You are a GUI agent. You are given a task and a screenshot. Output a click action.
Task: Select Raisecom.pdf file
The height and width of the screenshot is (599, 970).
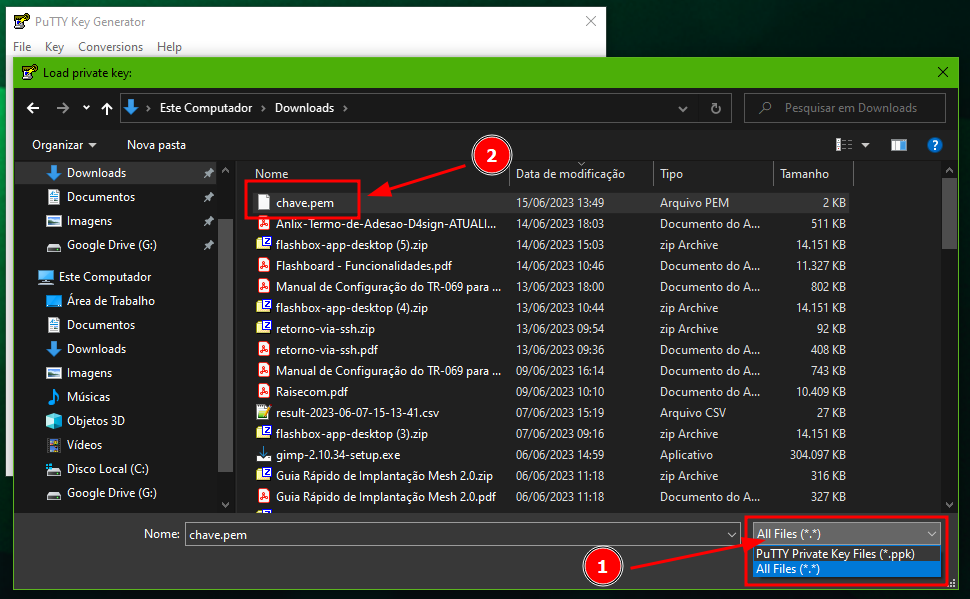pyautogui.click(x=311, y=392)
